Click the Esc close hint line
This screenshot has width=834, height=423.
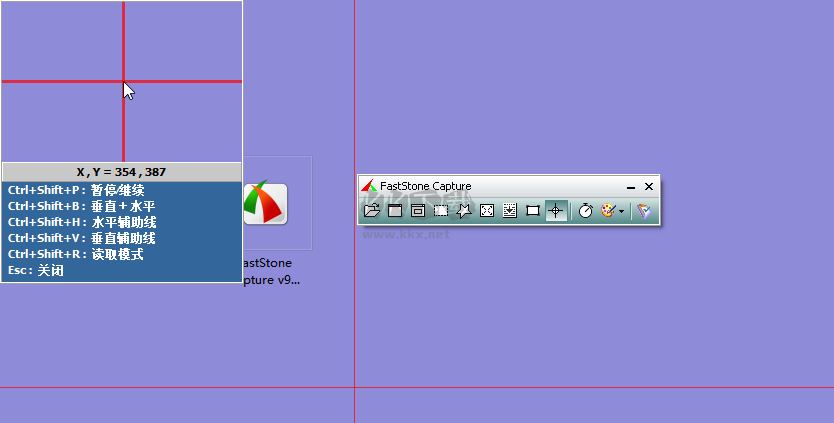click(x=36, y=270)
